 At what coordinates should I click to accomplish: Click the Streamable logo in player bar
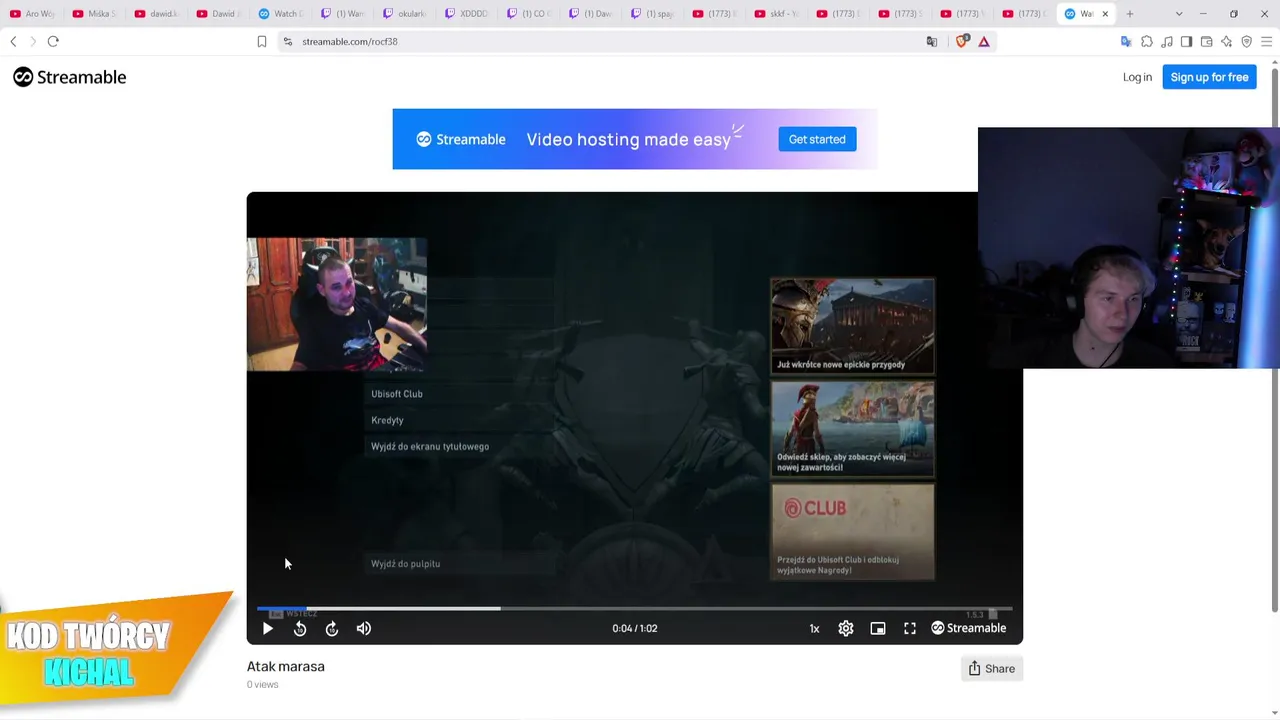click(x=969, y=628)
